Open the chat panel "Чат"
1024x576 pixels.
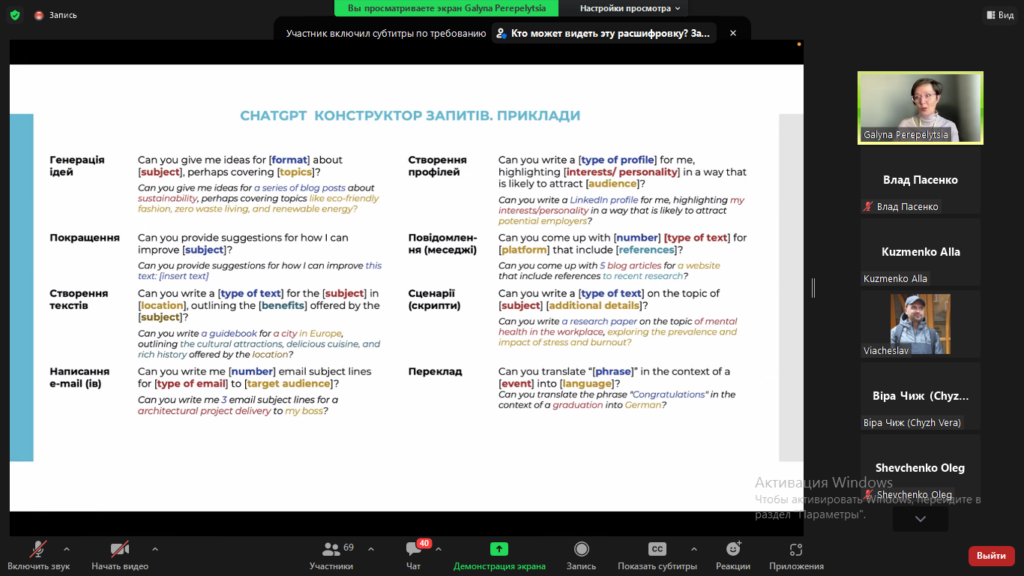click(x=413, y=556)
